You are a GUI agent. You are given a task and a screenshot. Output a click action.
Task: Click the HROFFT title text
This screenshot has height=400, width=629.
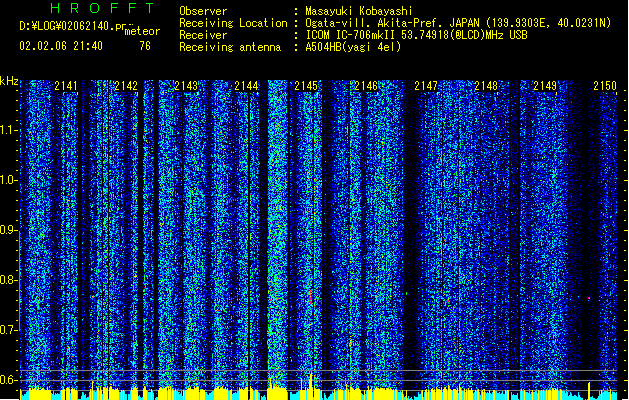(x=103, y=8)
